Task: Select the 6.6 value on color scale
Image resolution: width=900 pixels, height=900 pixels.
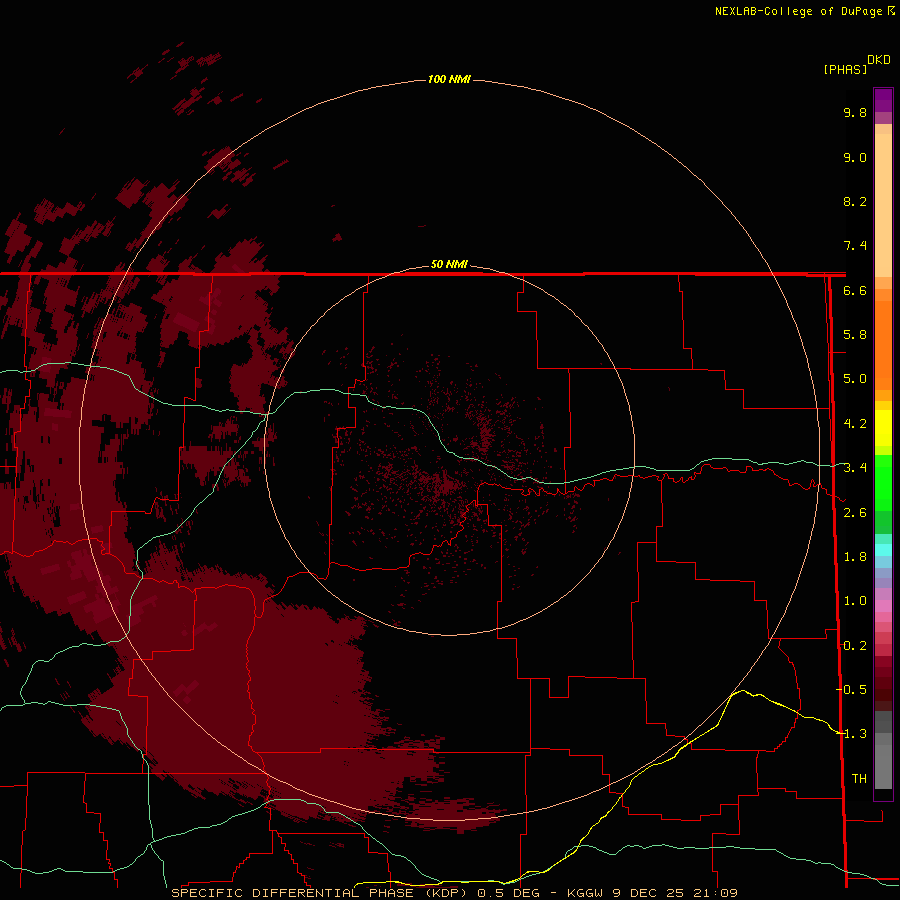Action: (x=855, y=290)
